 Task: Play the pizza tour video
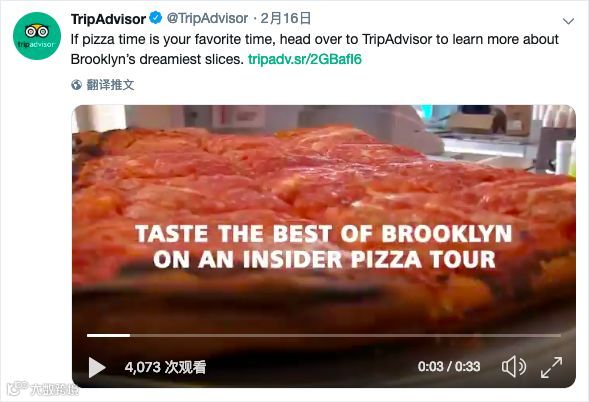pyautogui.click(x=97, y=367)
